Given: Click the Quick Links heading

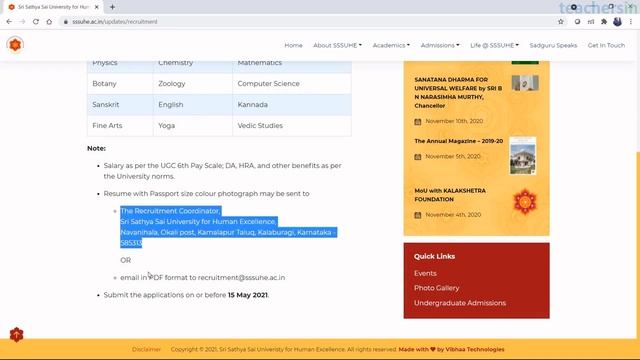Looking at the screenshot, I should coord(434,256).
